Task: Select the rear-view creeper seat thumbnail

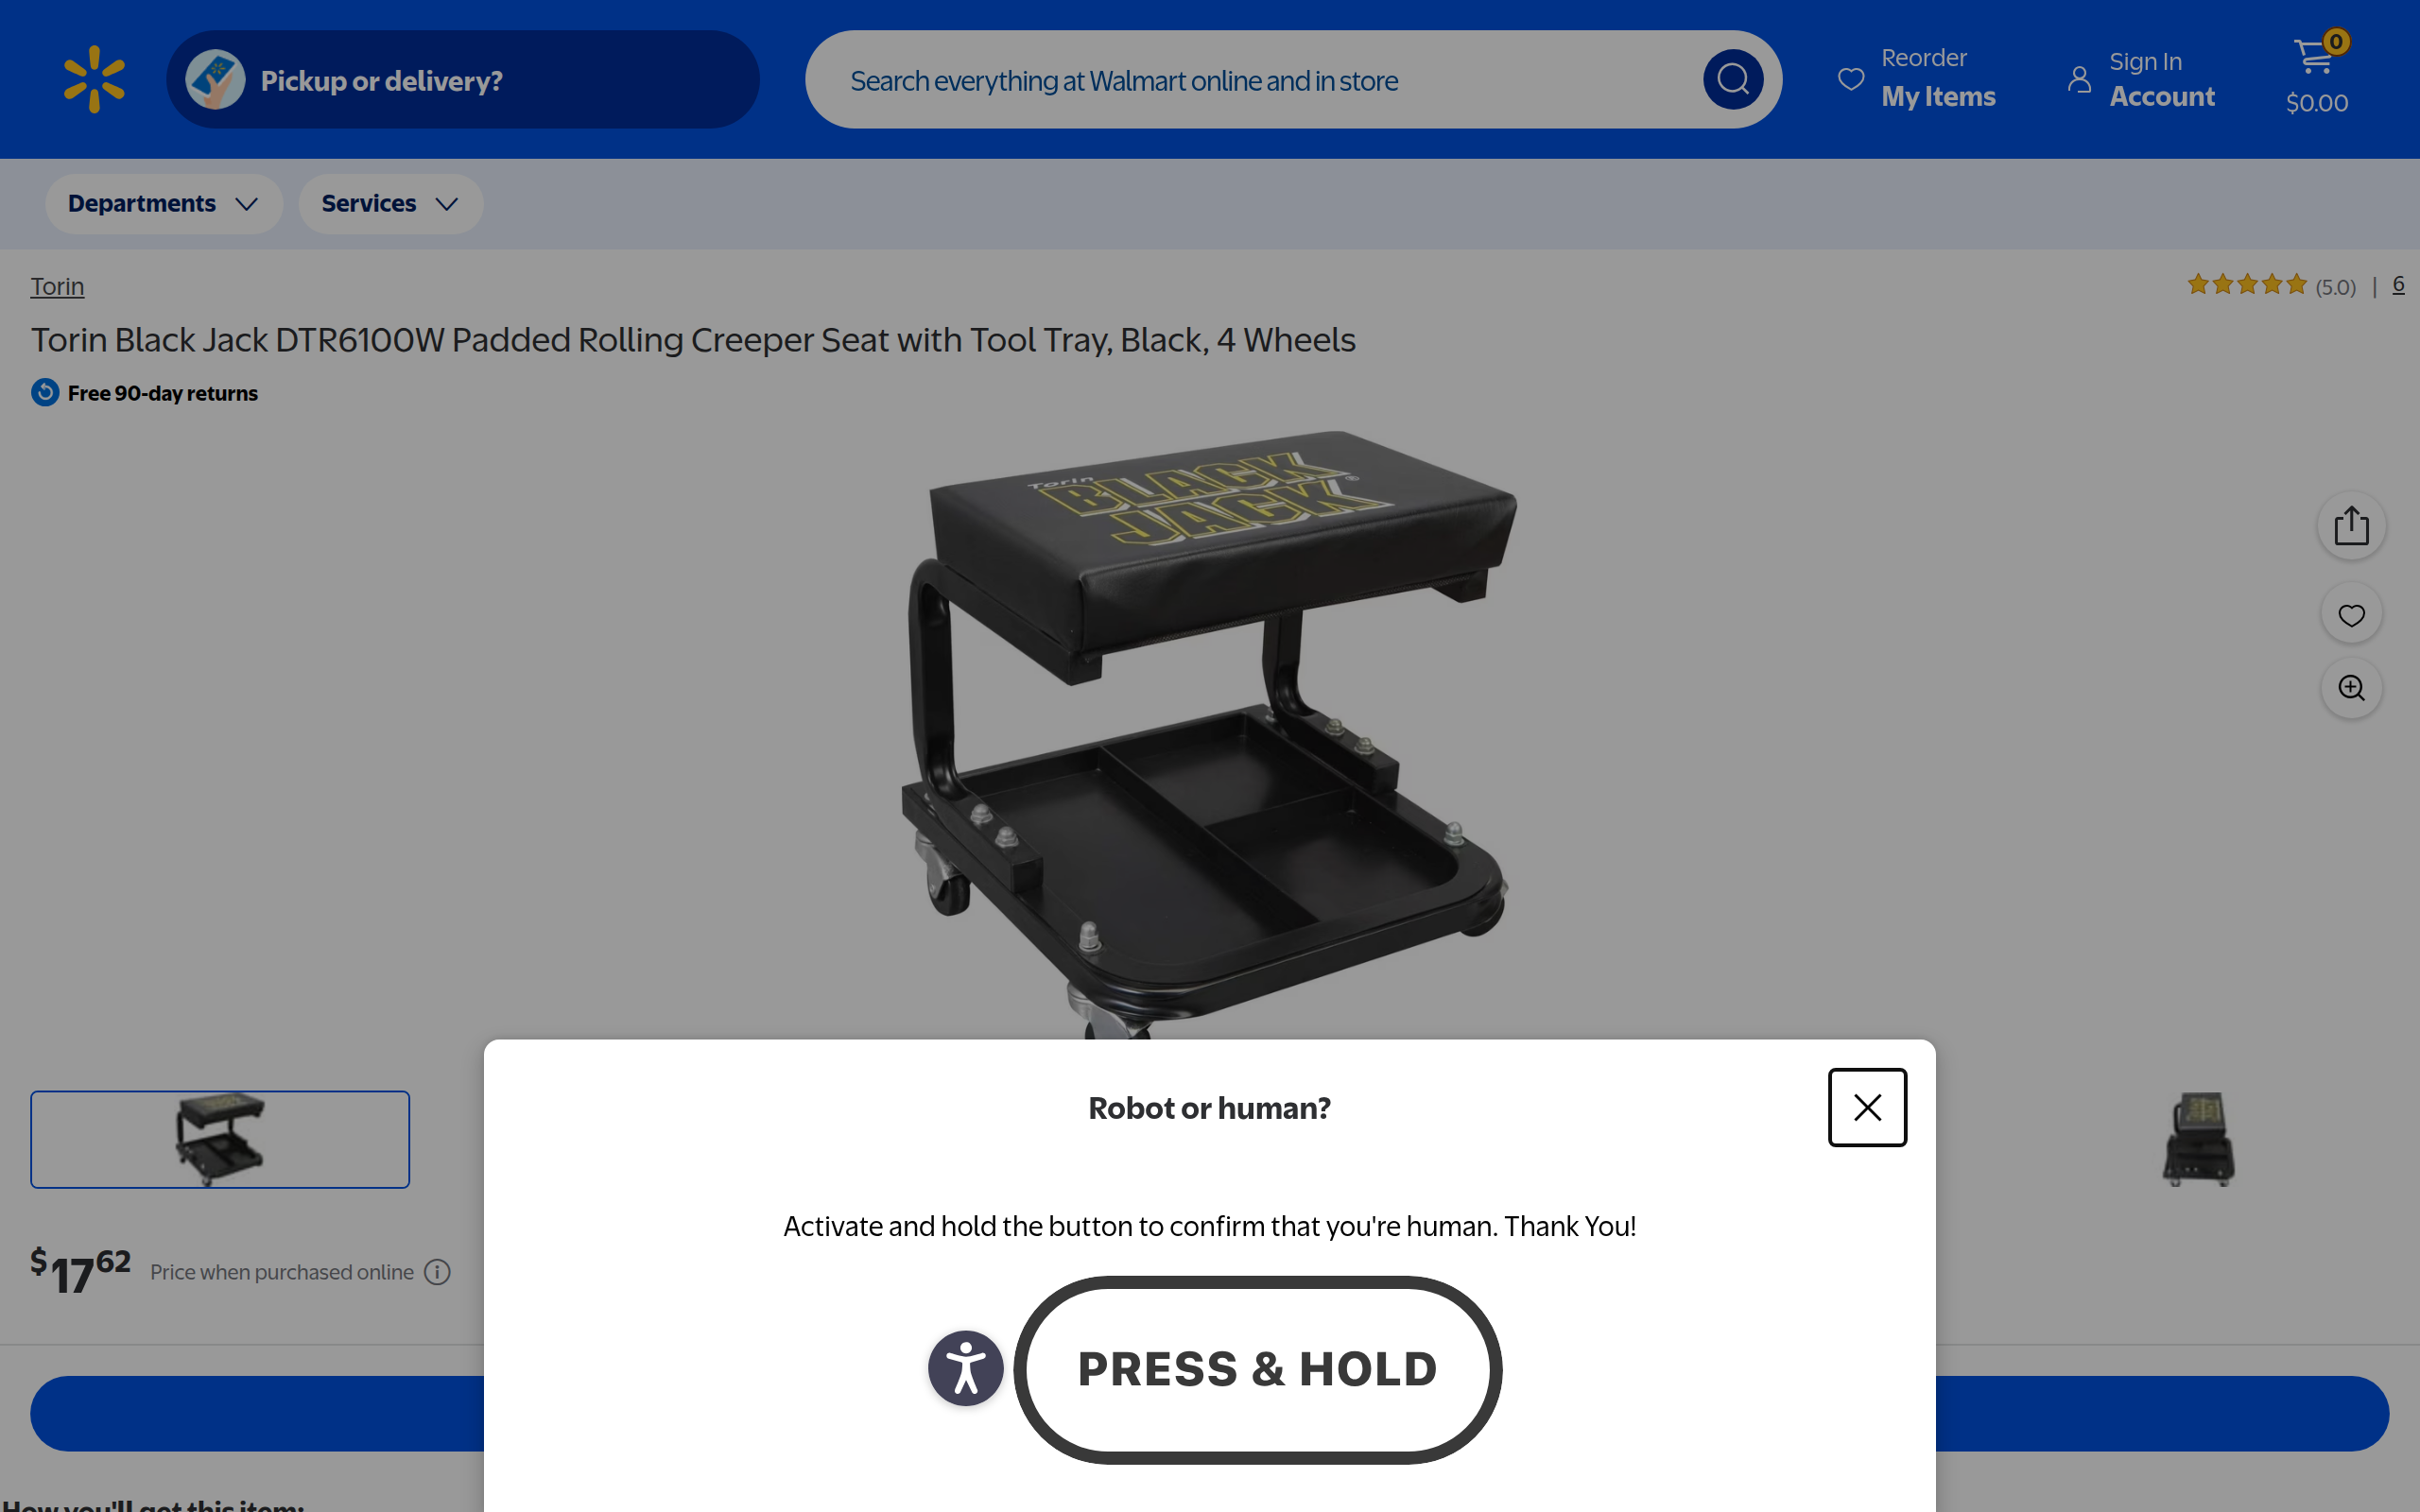Action: tap(2198, 1139)
